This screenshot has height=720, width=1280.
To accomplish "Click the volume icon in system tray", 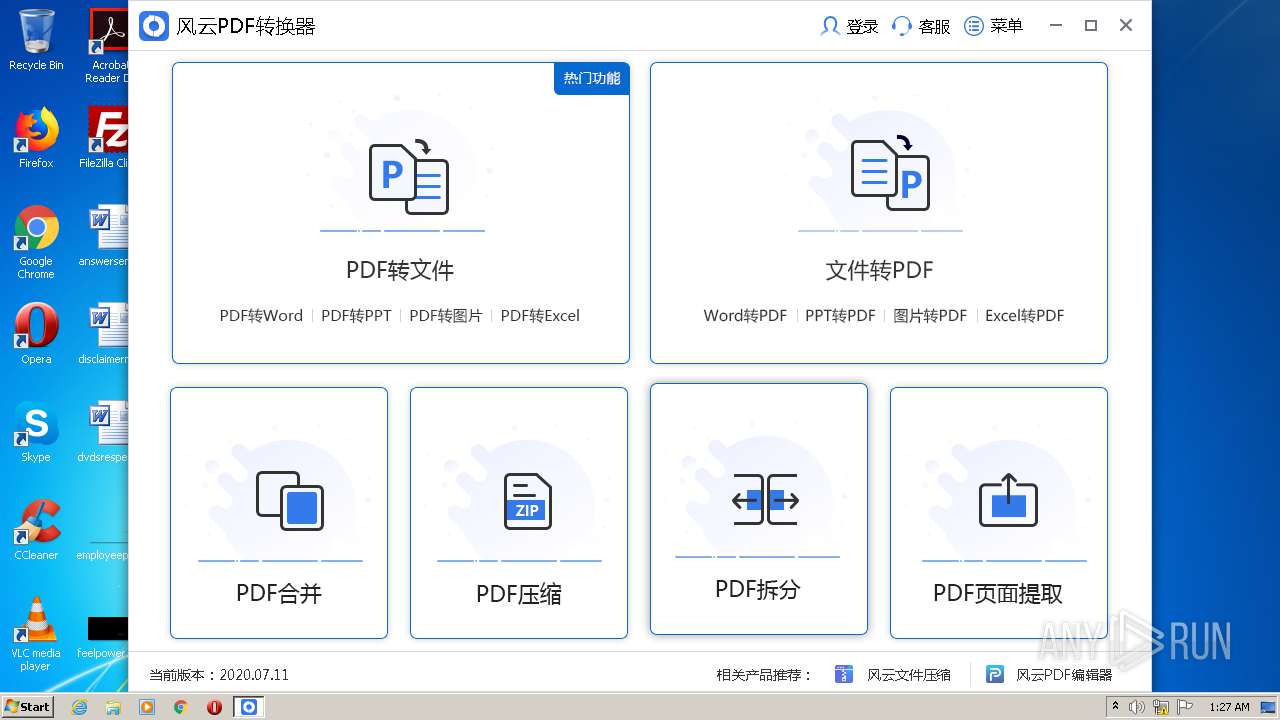I will click(1137, 707).
